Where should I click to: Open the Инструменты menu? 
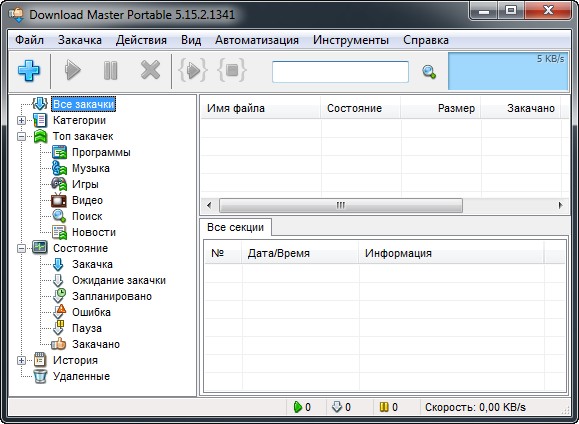click(x=351, y=40)
